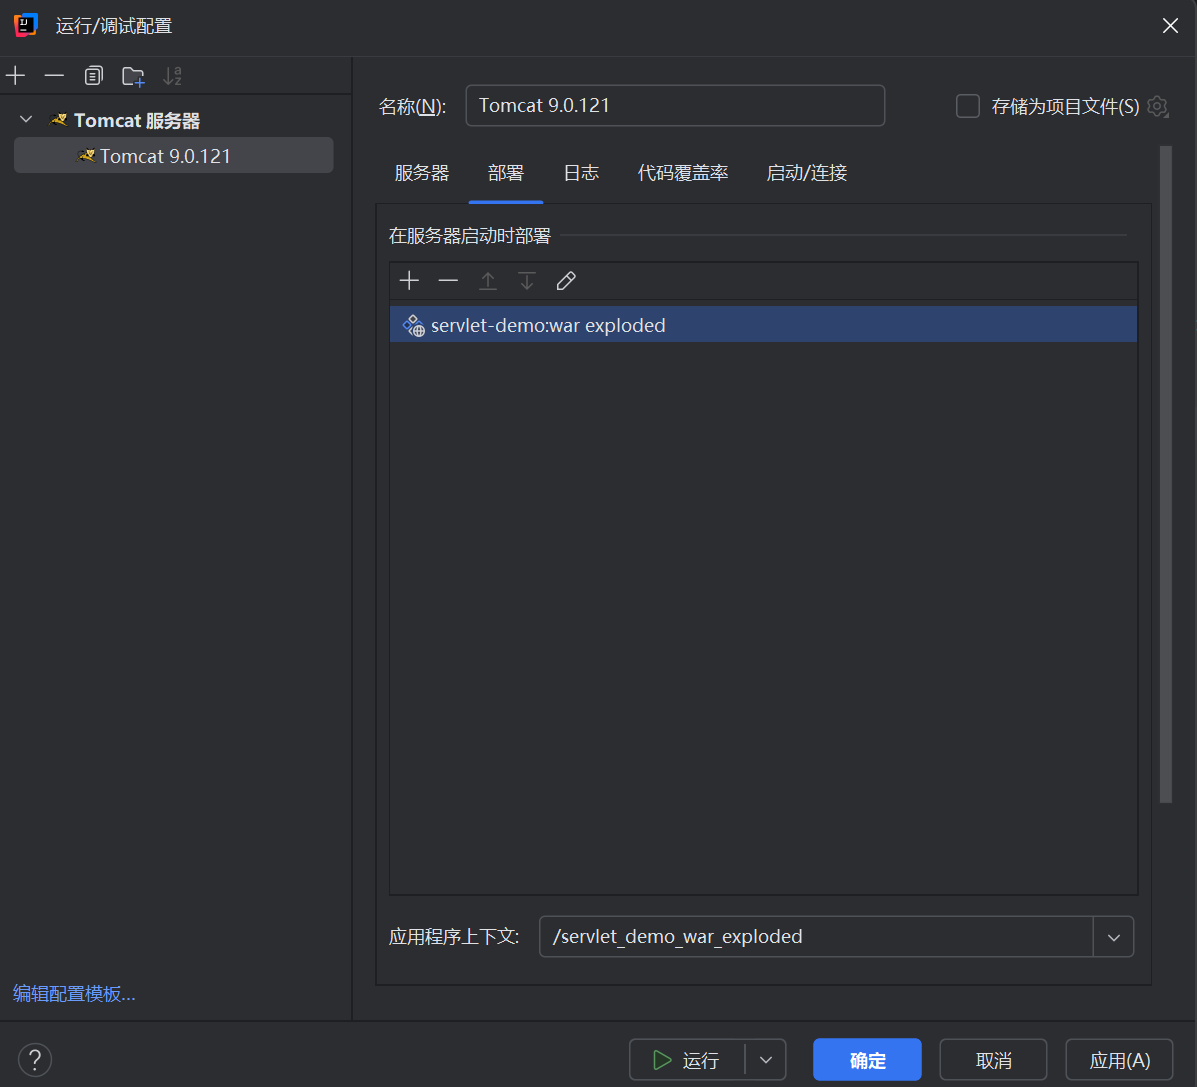
Task: Select Tomcat 9.0.121 configuration in tree
Action: click(173, 156)
